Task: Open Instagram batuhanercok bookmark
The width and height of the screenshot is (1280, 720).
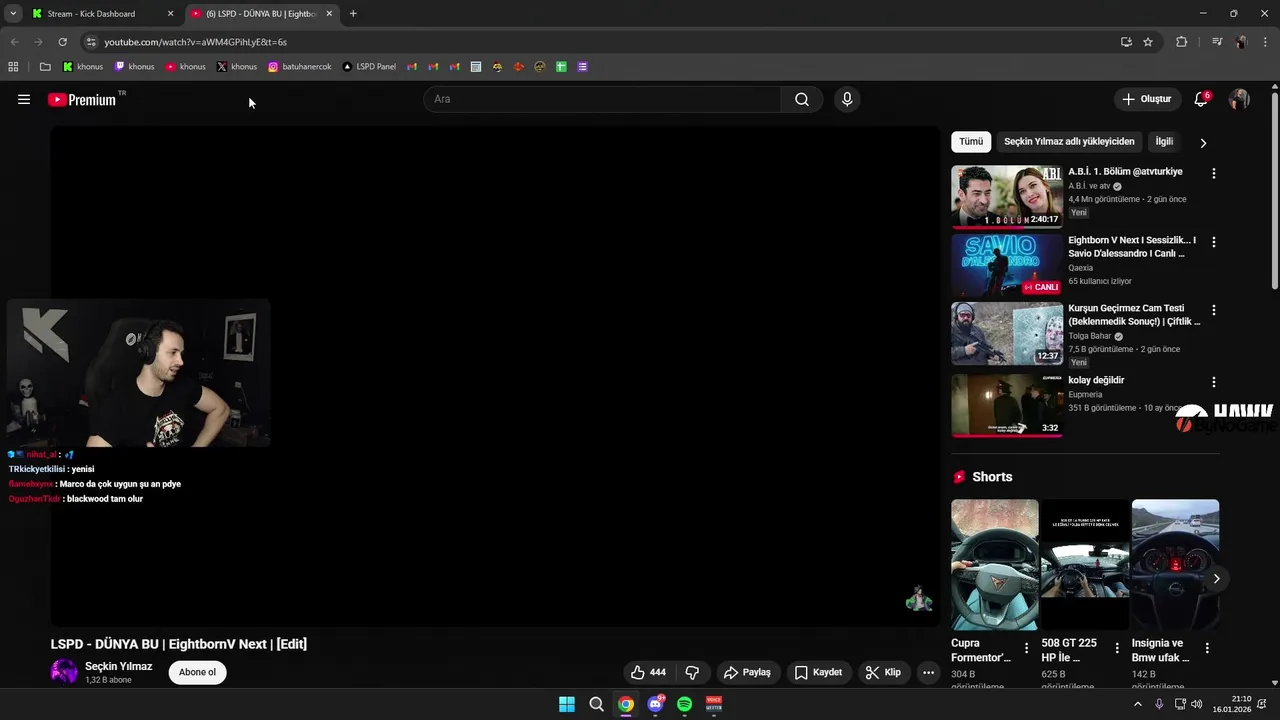Action: [x=299, y=67]
